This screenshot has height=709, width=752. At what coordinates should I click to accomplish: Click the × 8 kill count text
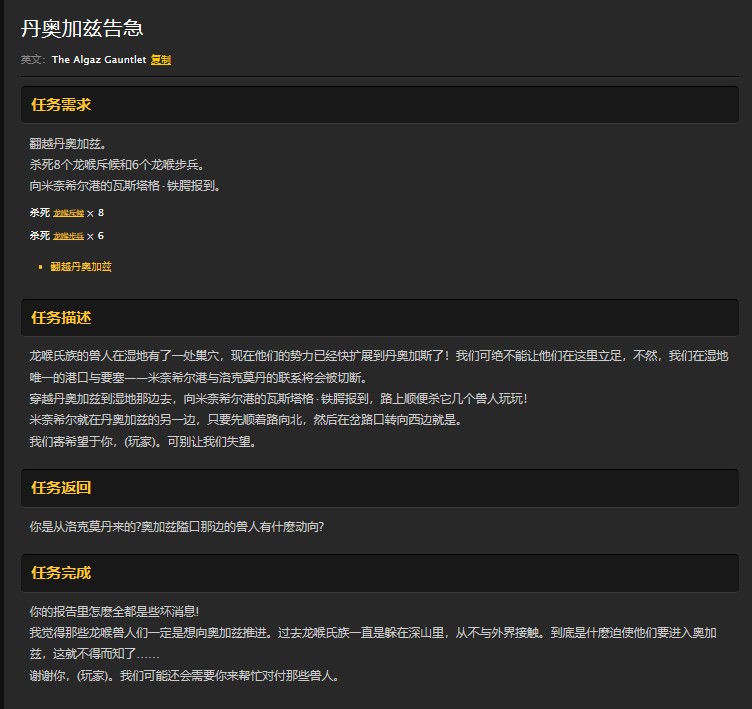click(x=95, y=213)
